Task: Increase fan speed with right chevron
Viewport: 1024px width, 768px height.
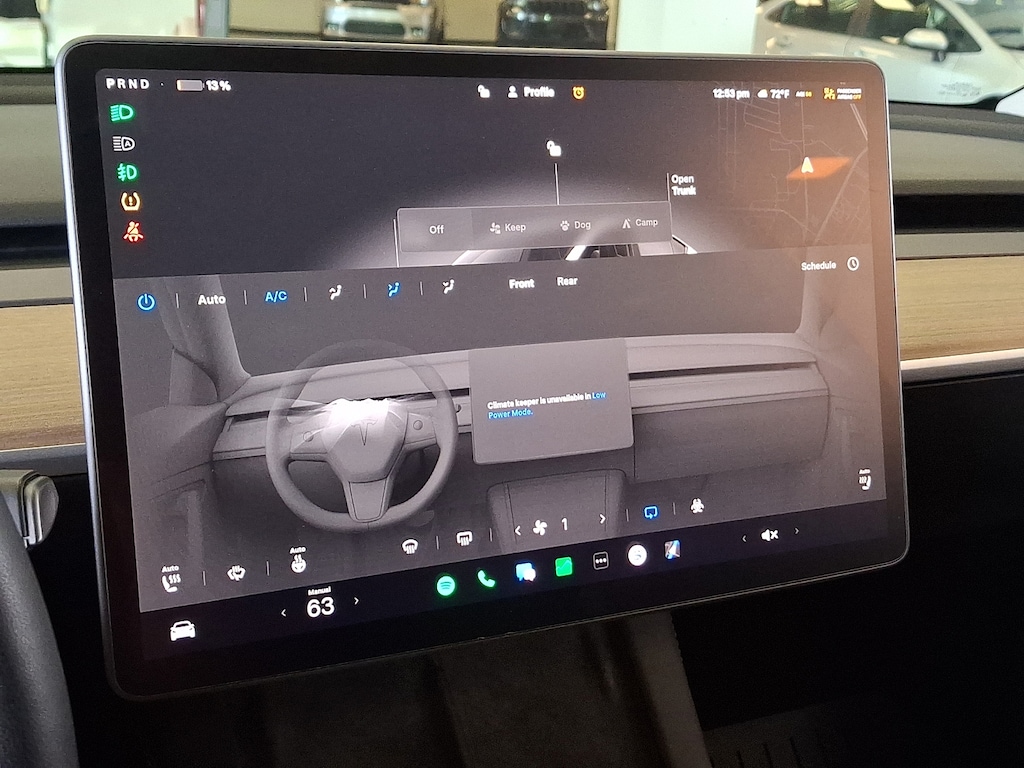Action: (x=602, y=519)
